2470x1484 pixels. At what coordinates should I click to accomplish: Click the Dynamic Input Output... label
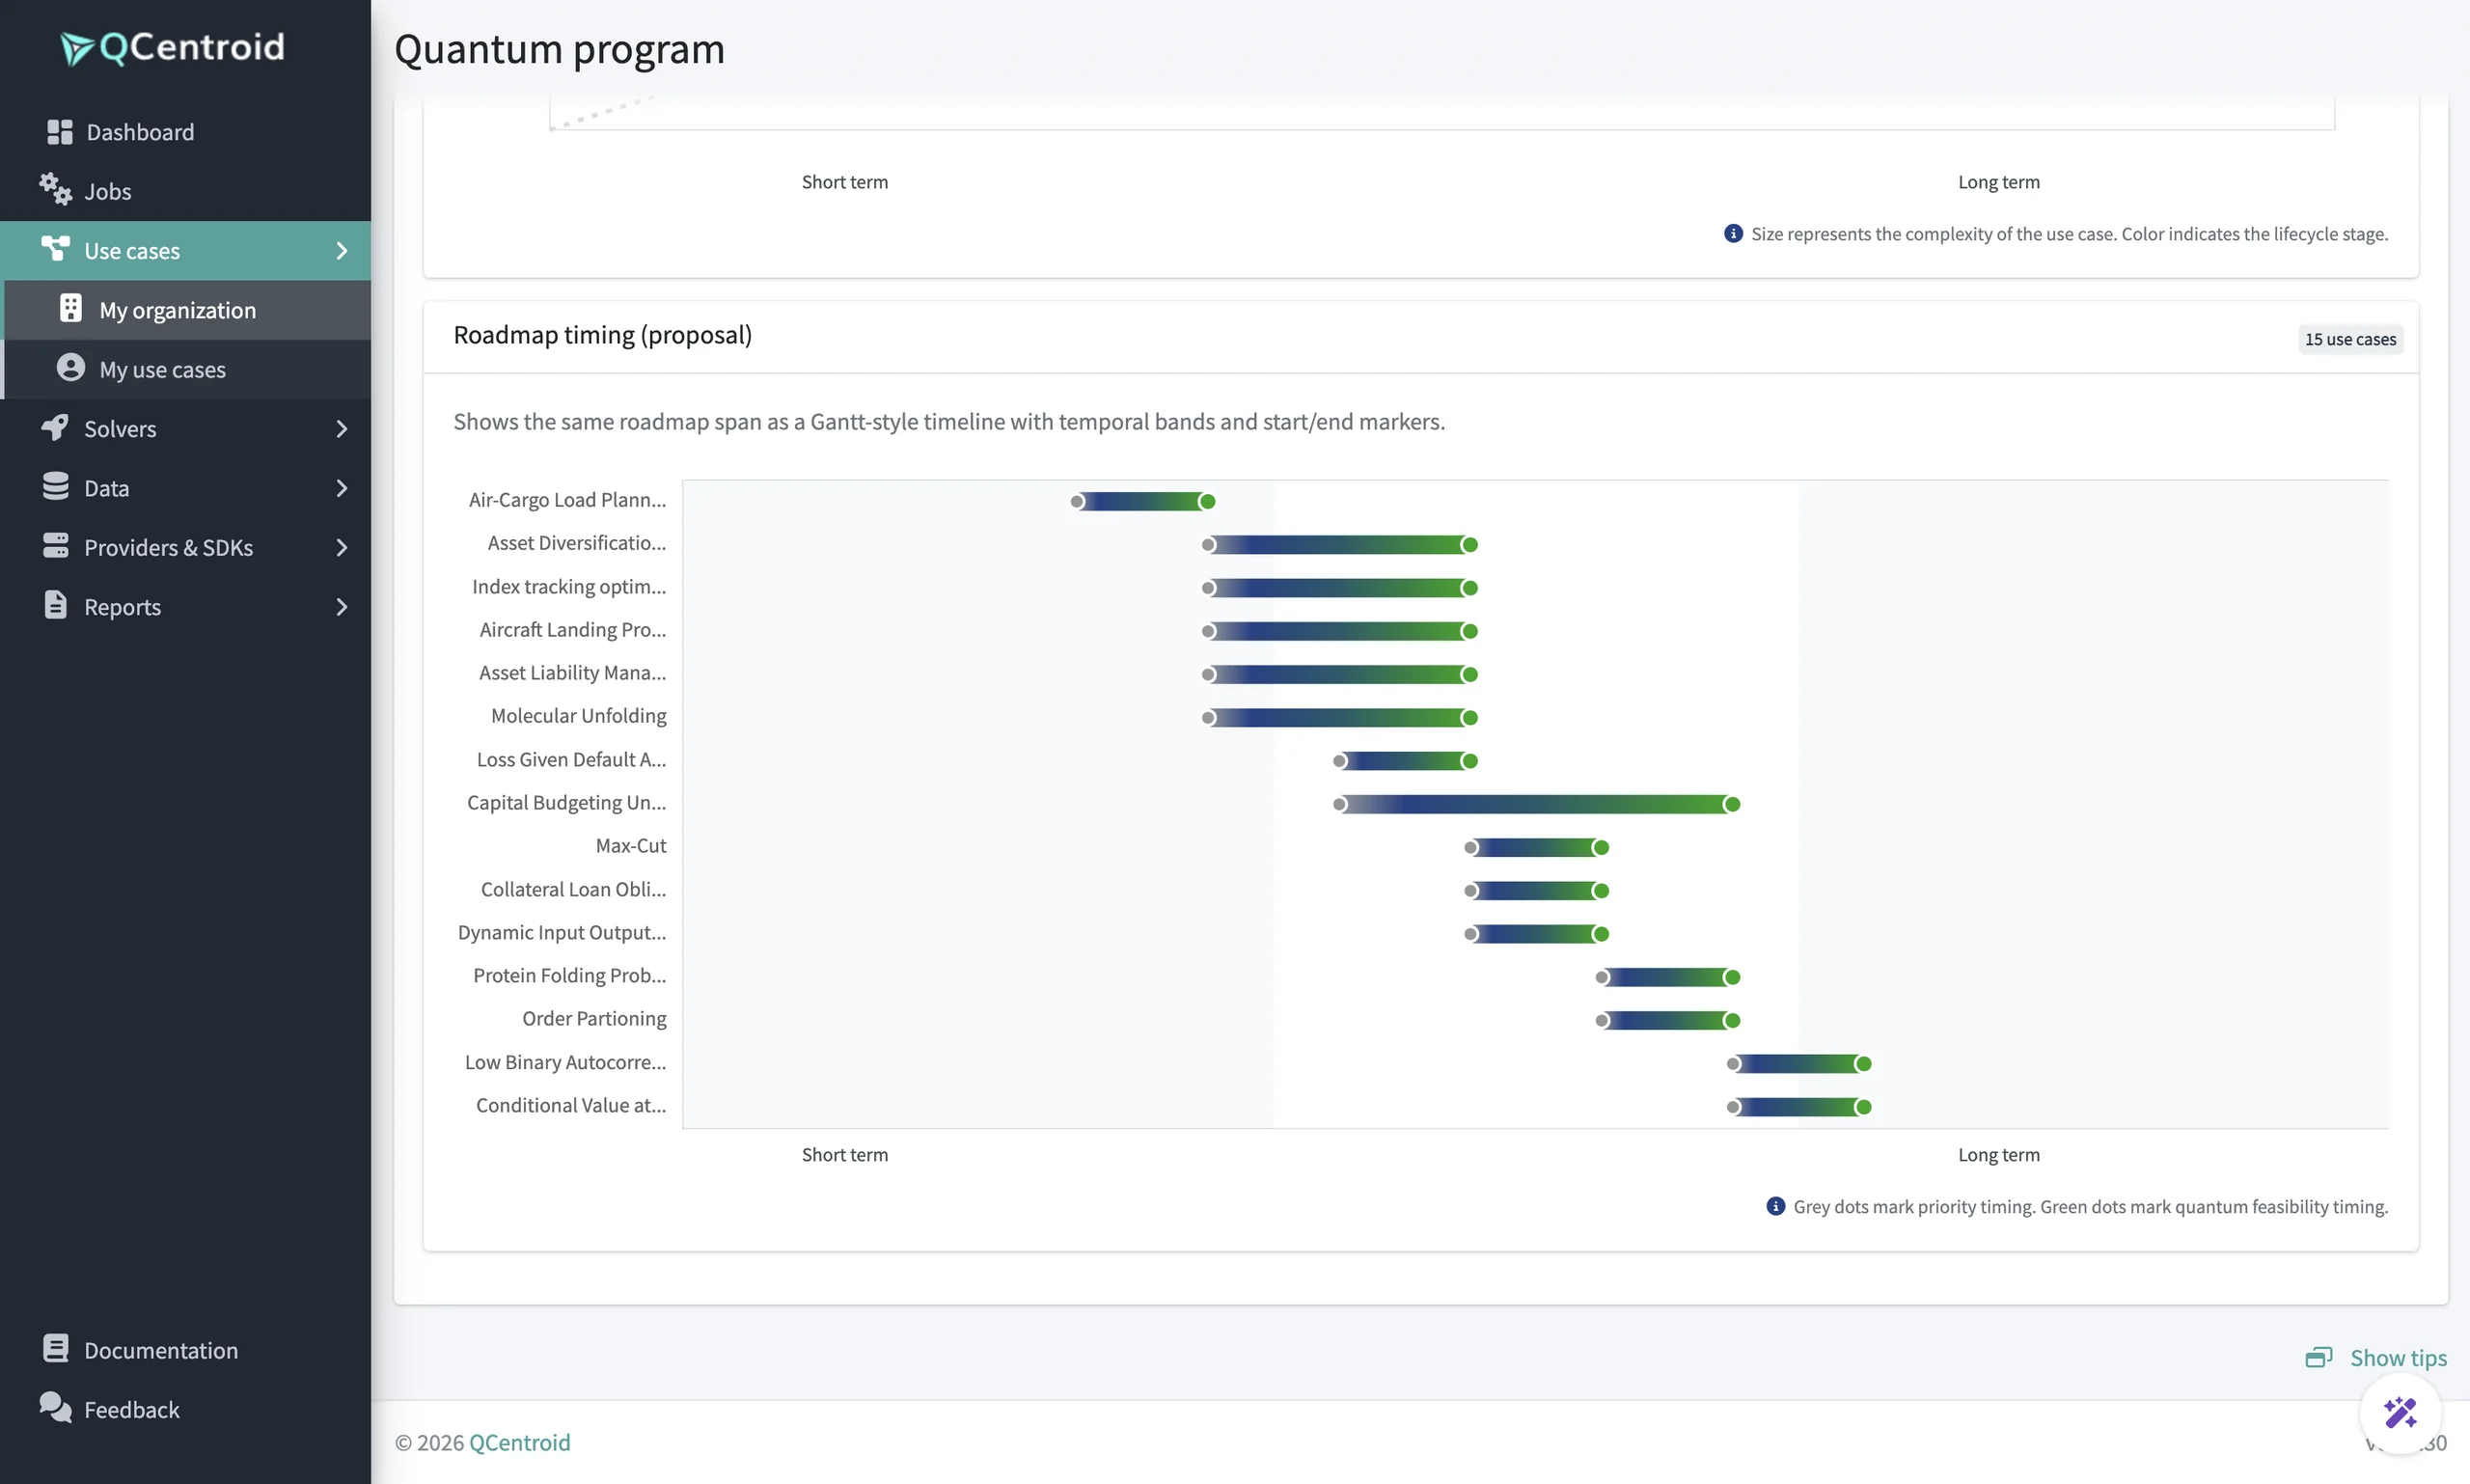click(x=561, y=932)
